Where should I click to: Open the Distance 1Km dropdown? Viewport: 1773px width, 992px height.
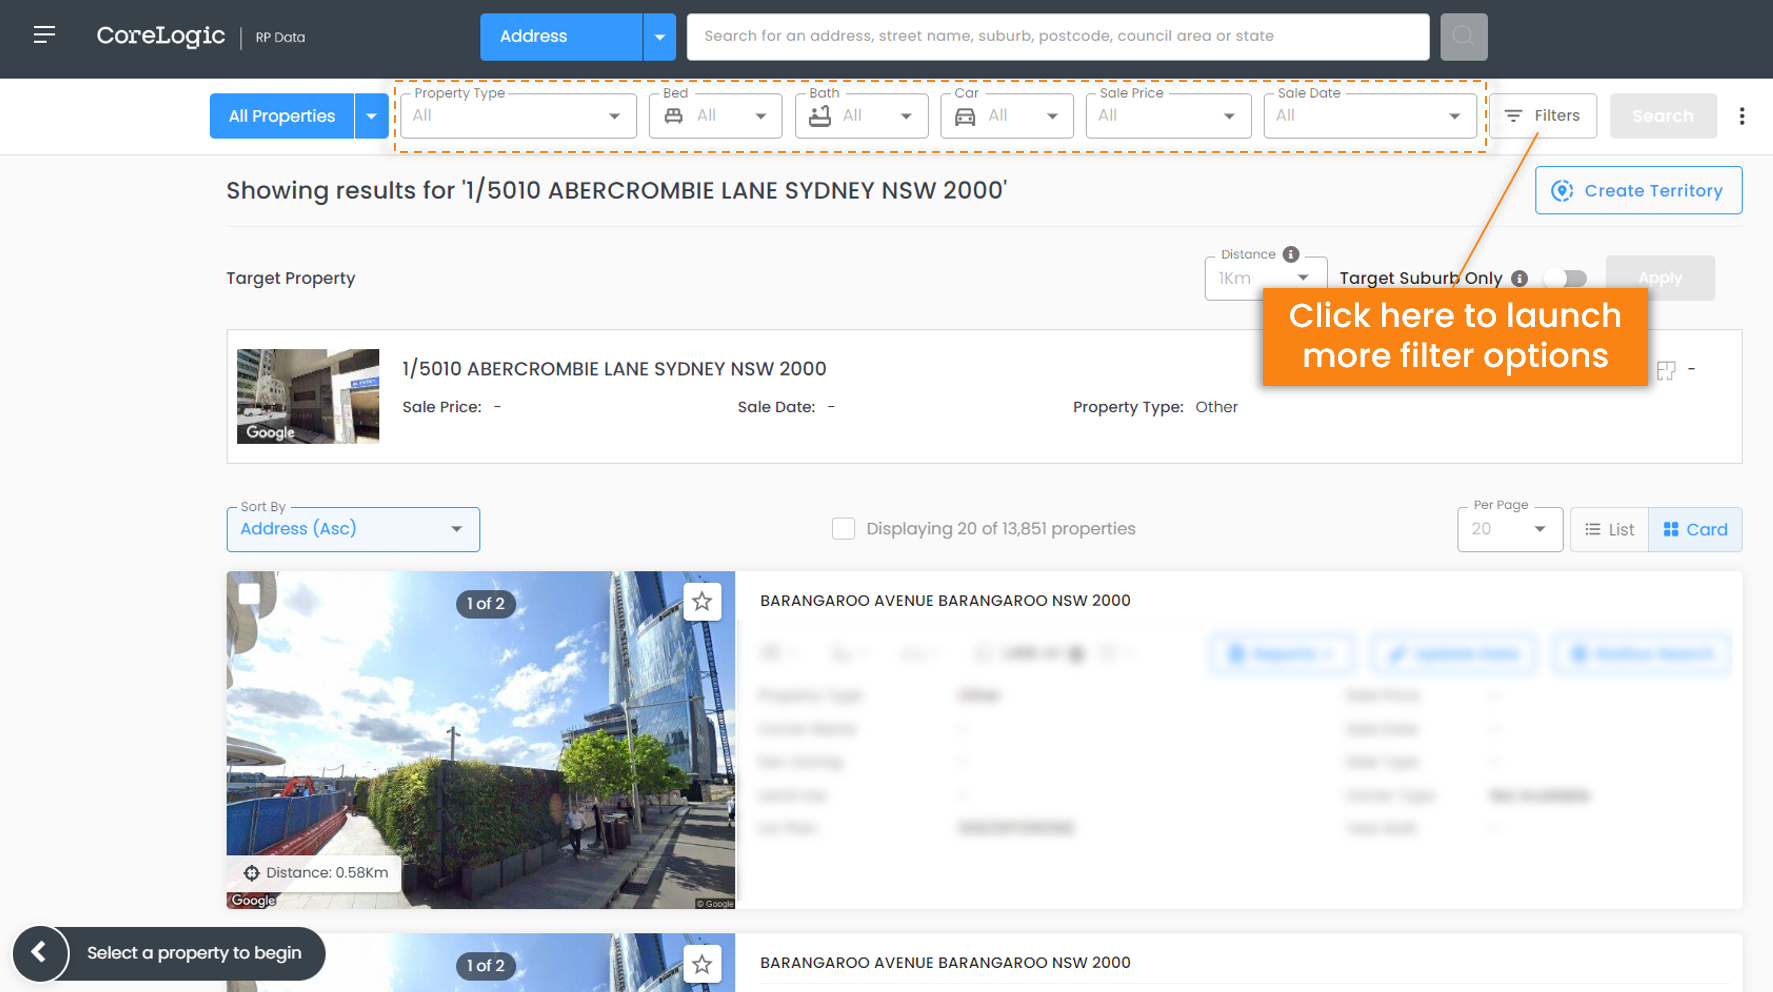pyautogui.click(x=1265, y=278)
